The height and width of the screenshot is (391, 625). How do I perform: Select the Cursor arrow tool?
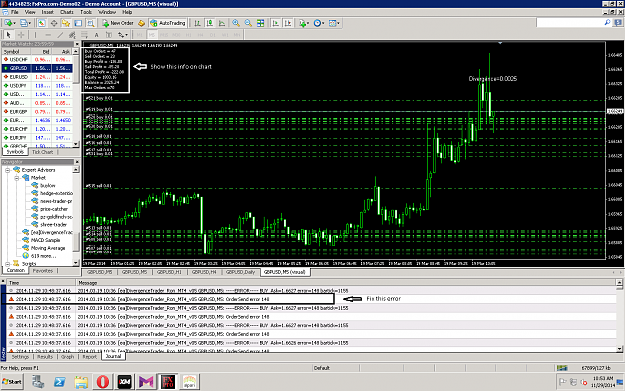[x=8, y=35]
